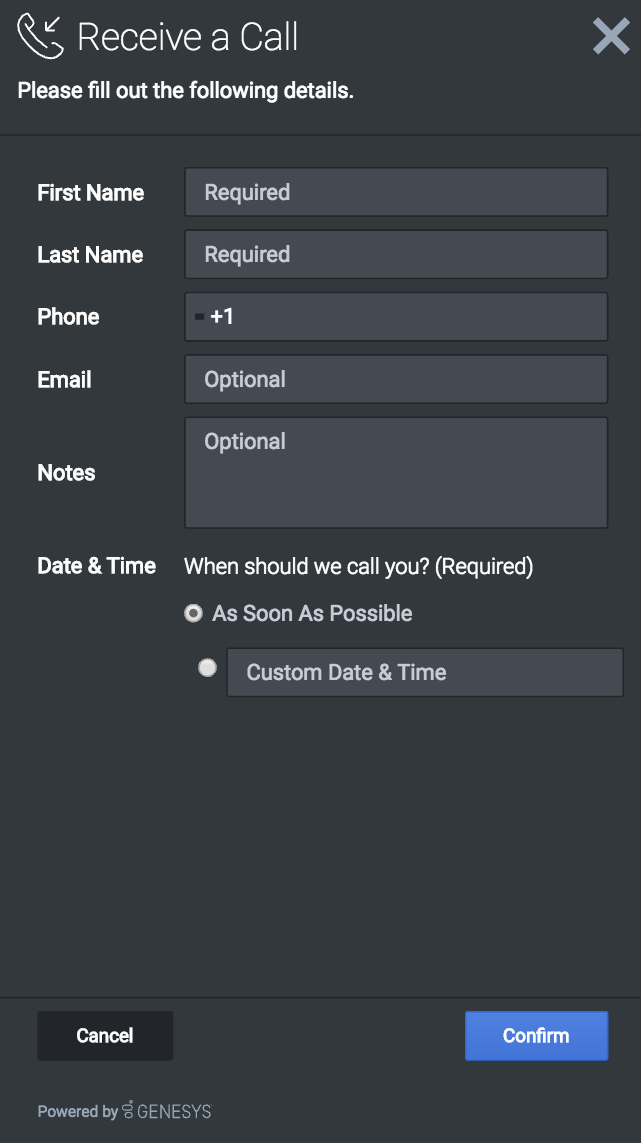Close the Receive a Call dialog
Image resolution: width=641 pixels, height=1143 pixels.
pos(611,37)
